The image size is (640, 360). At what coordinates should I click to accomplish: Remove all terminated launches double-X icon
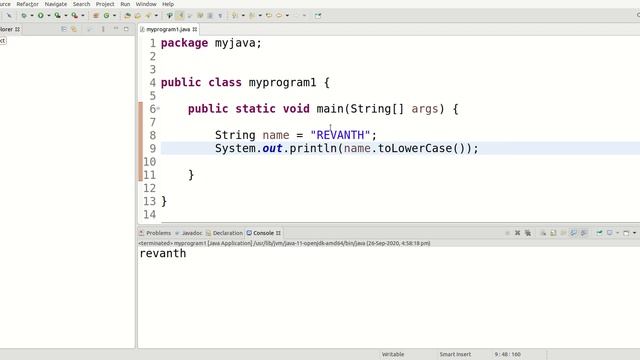pyautogui.click(x=528, y=233)
